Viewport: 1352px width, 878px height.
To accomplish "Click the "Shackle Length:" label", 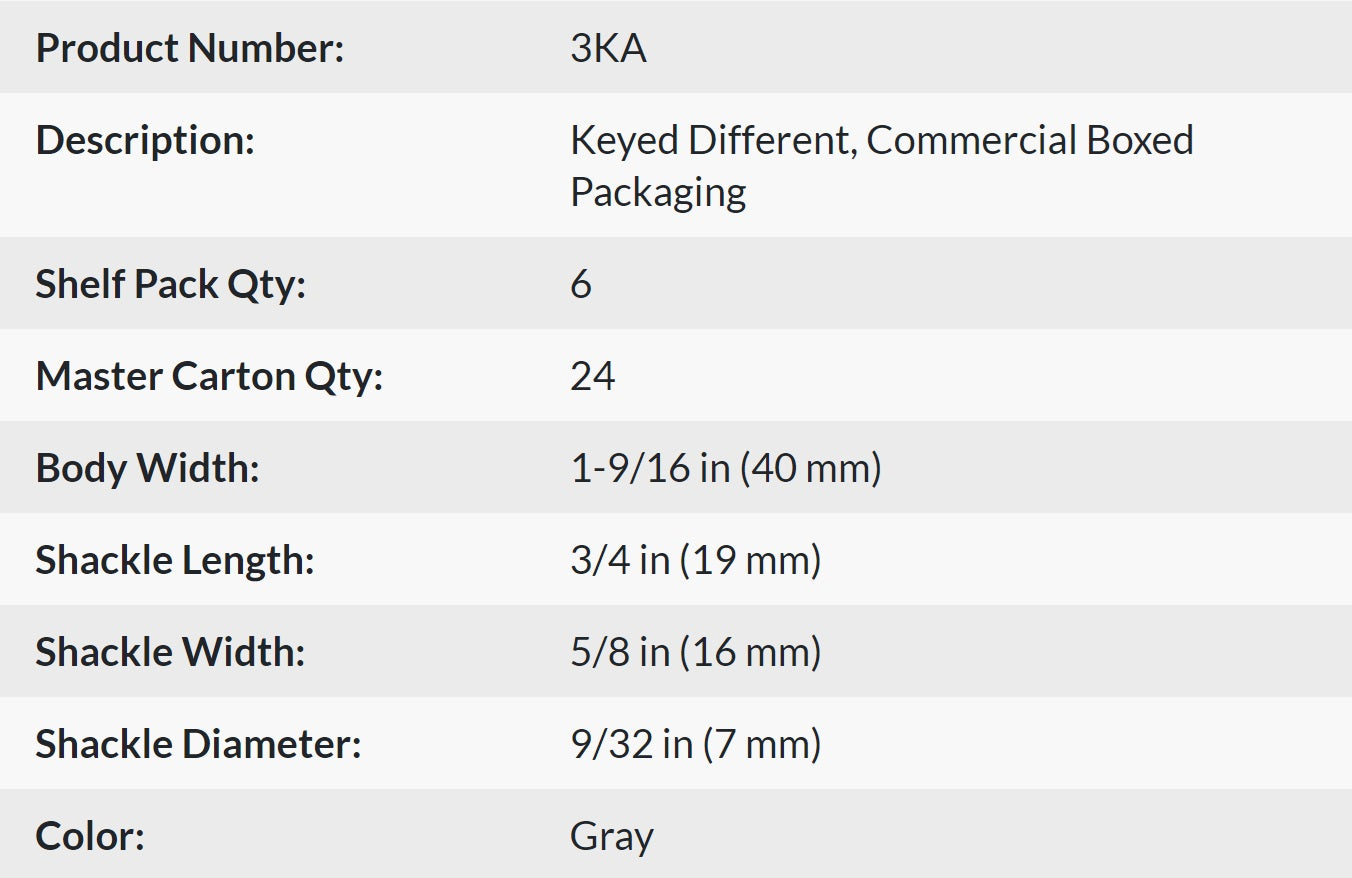I will (x=175, y=560).
